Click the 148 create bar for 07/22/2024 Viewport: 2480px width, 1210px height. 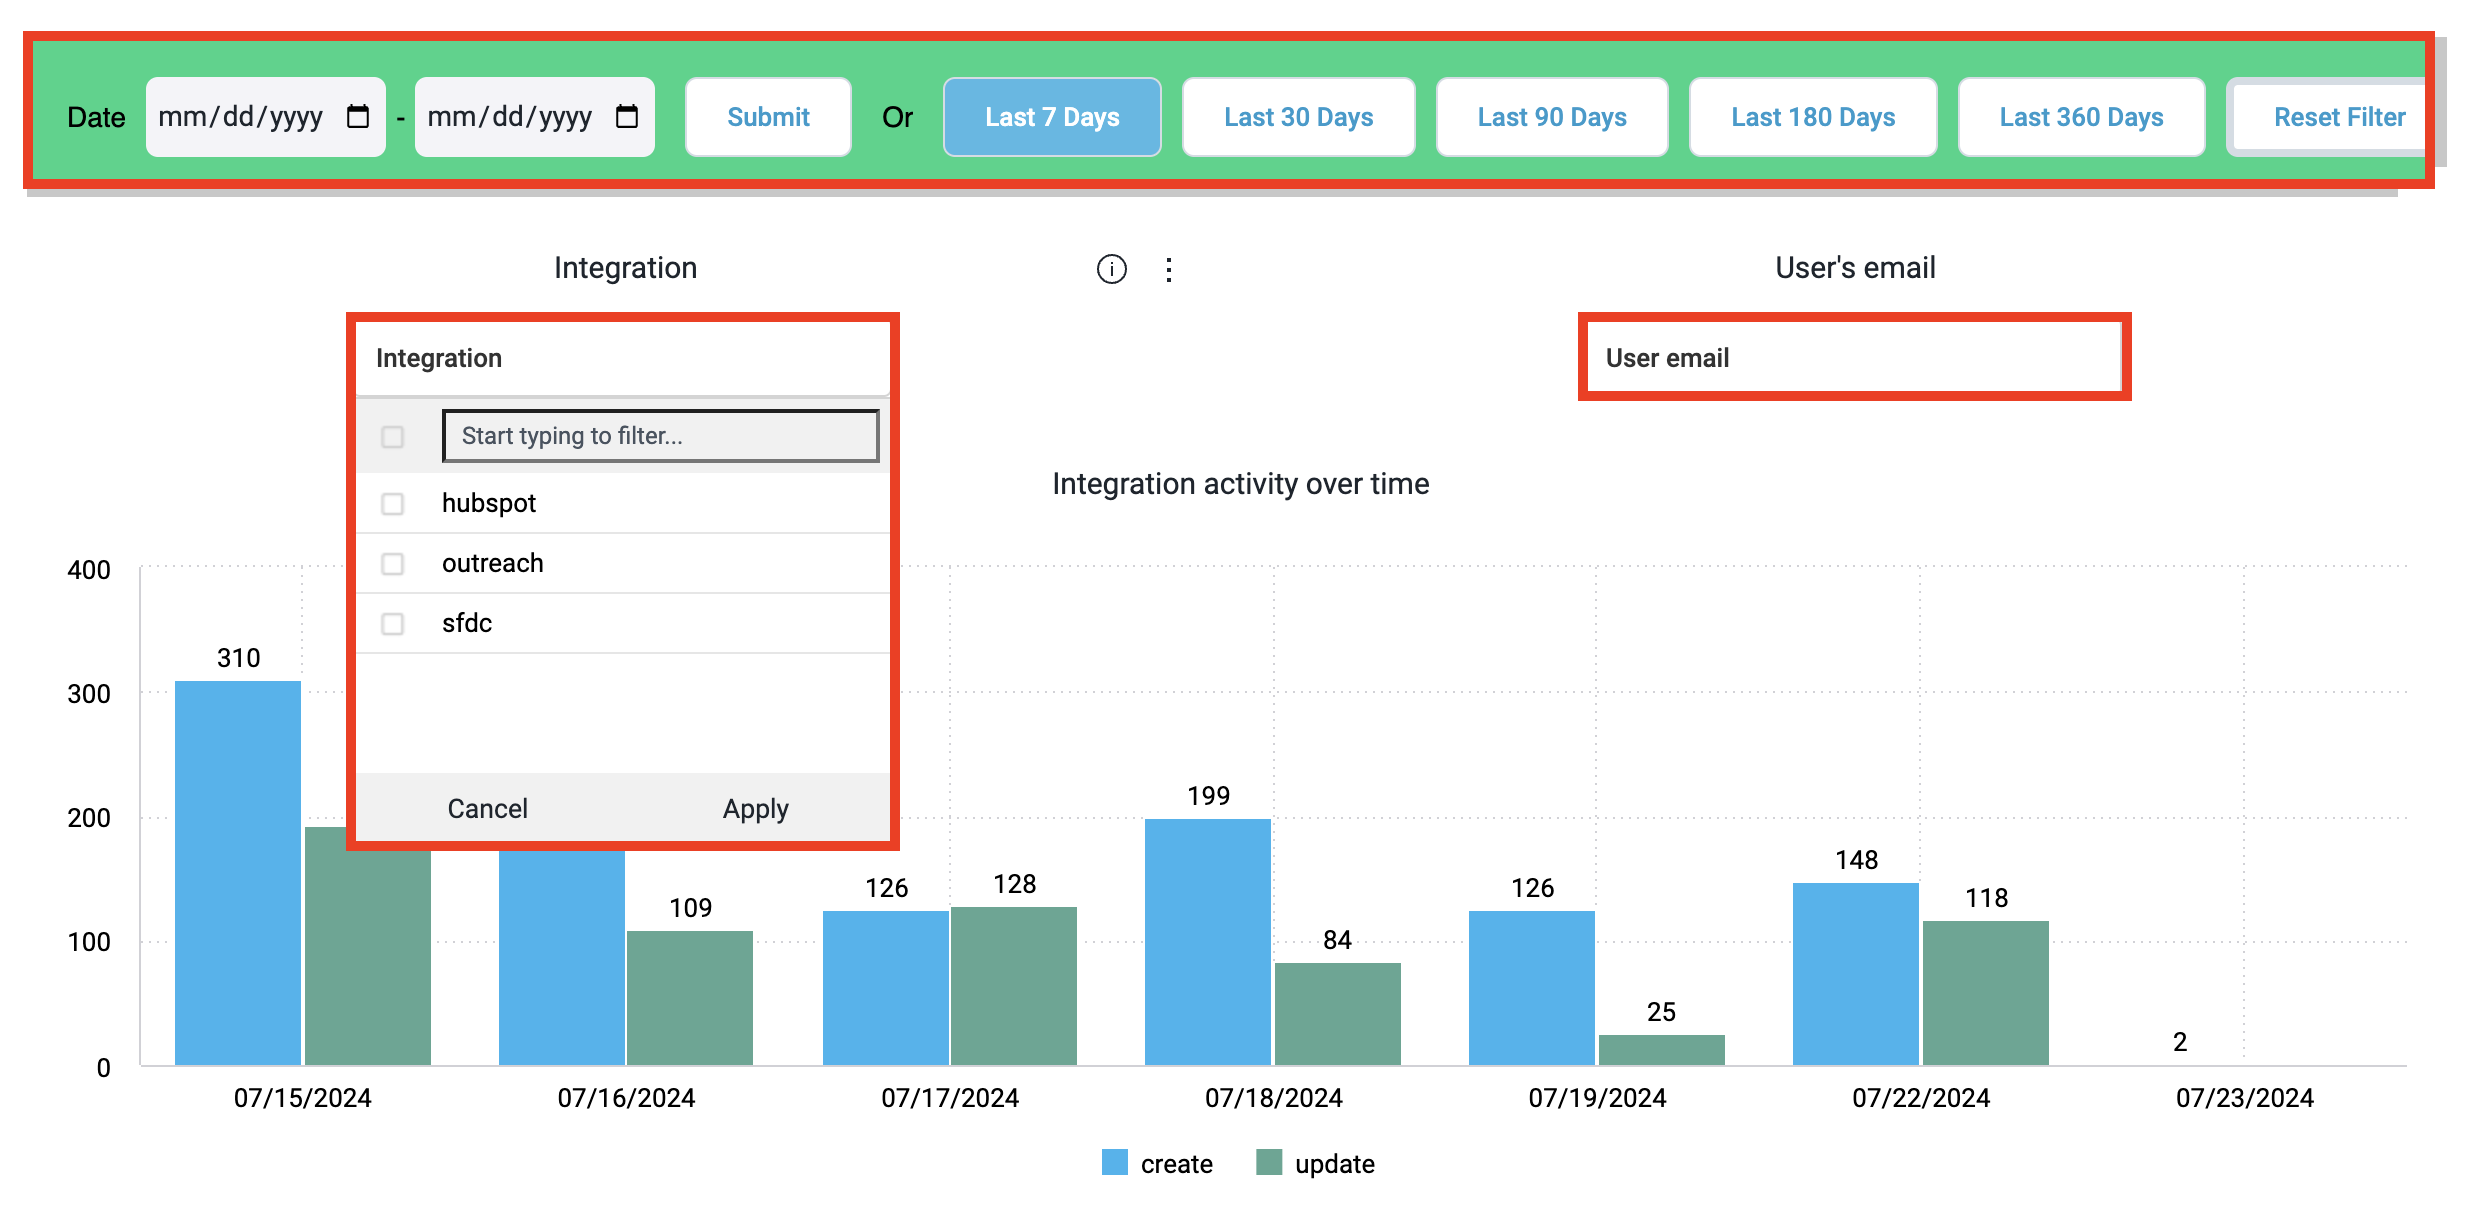tap(1856, 974)
